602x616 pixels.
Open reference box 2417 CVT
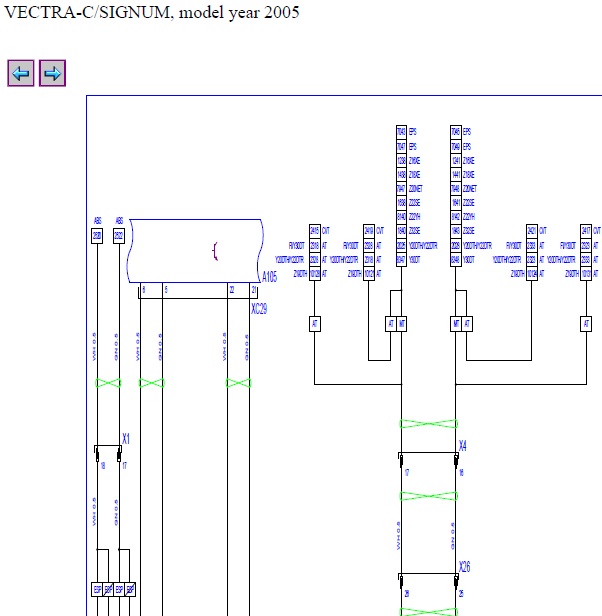coord(586,231)
